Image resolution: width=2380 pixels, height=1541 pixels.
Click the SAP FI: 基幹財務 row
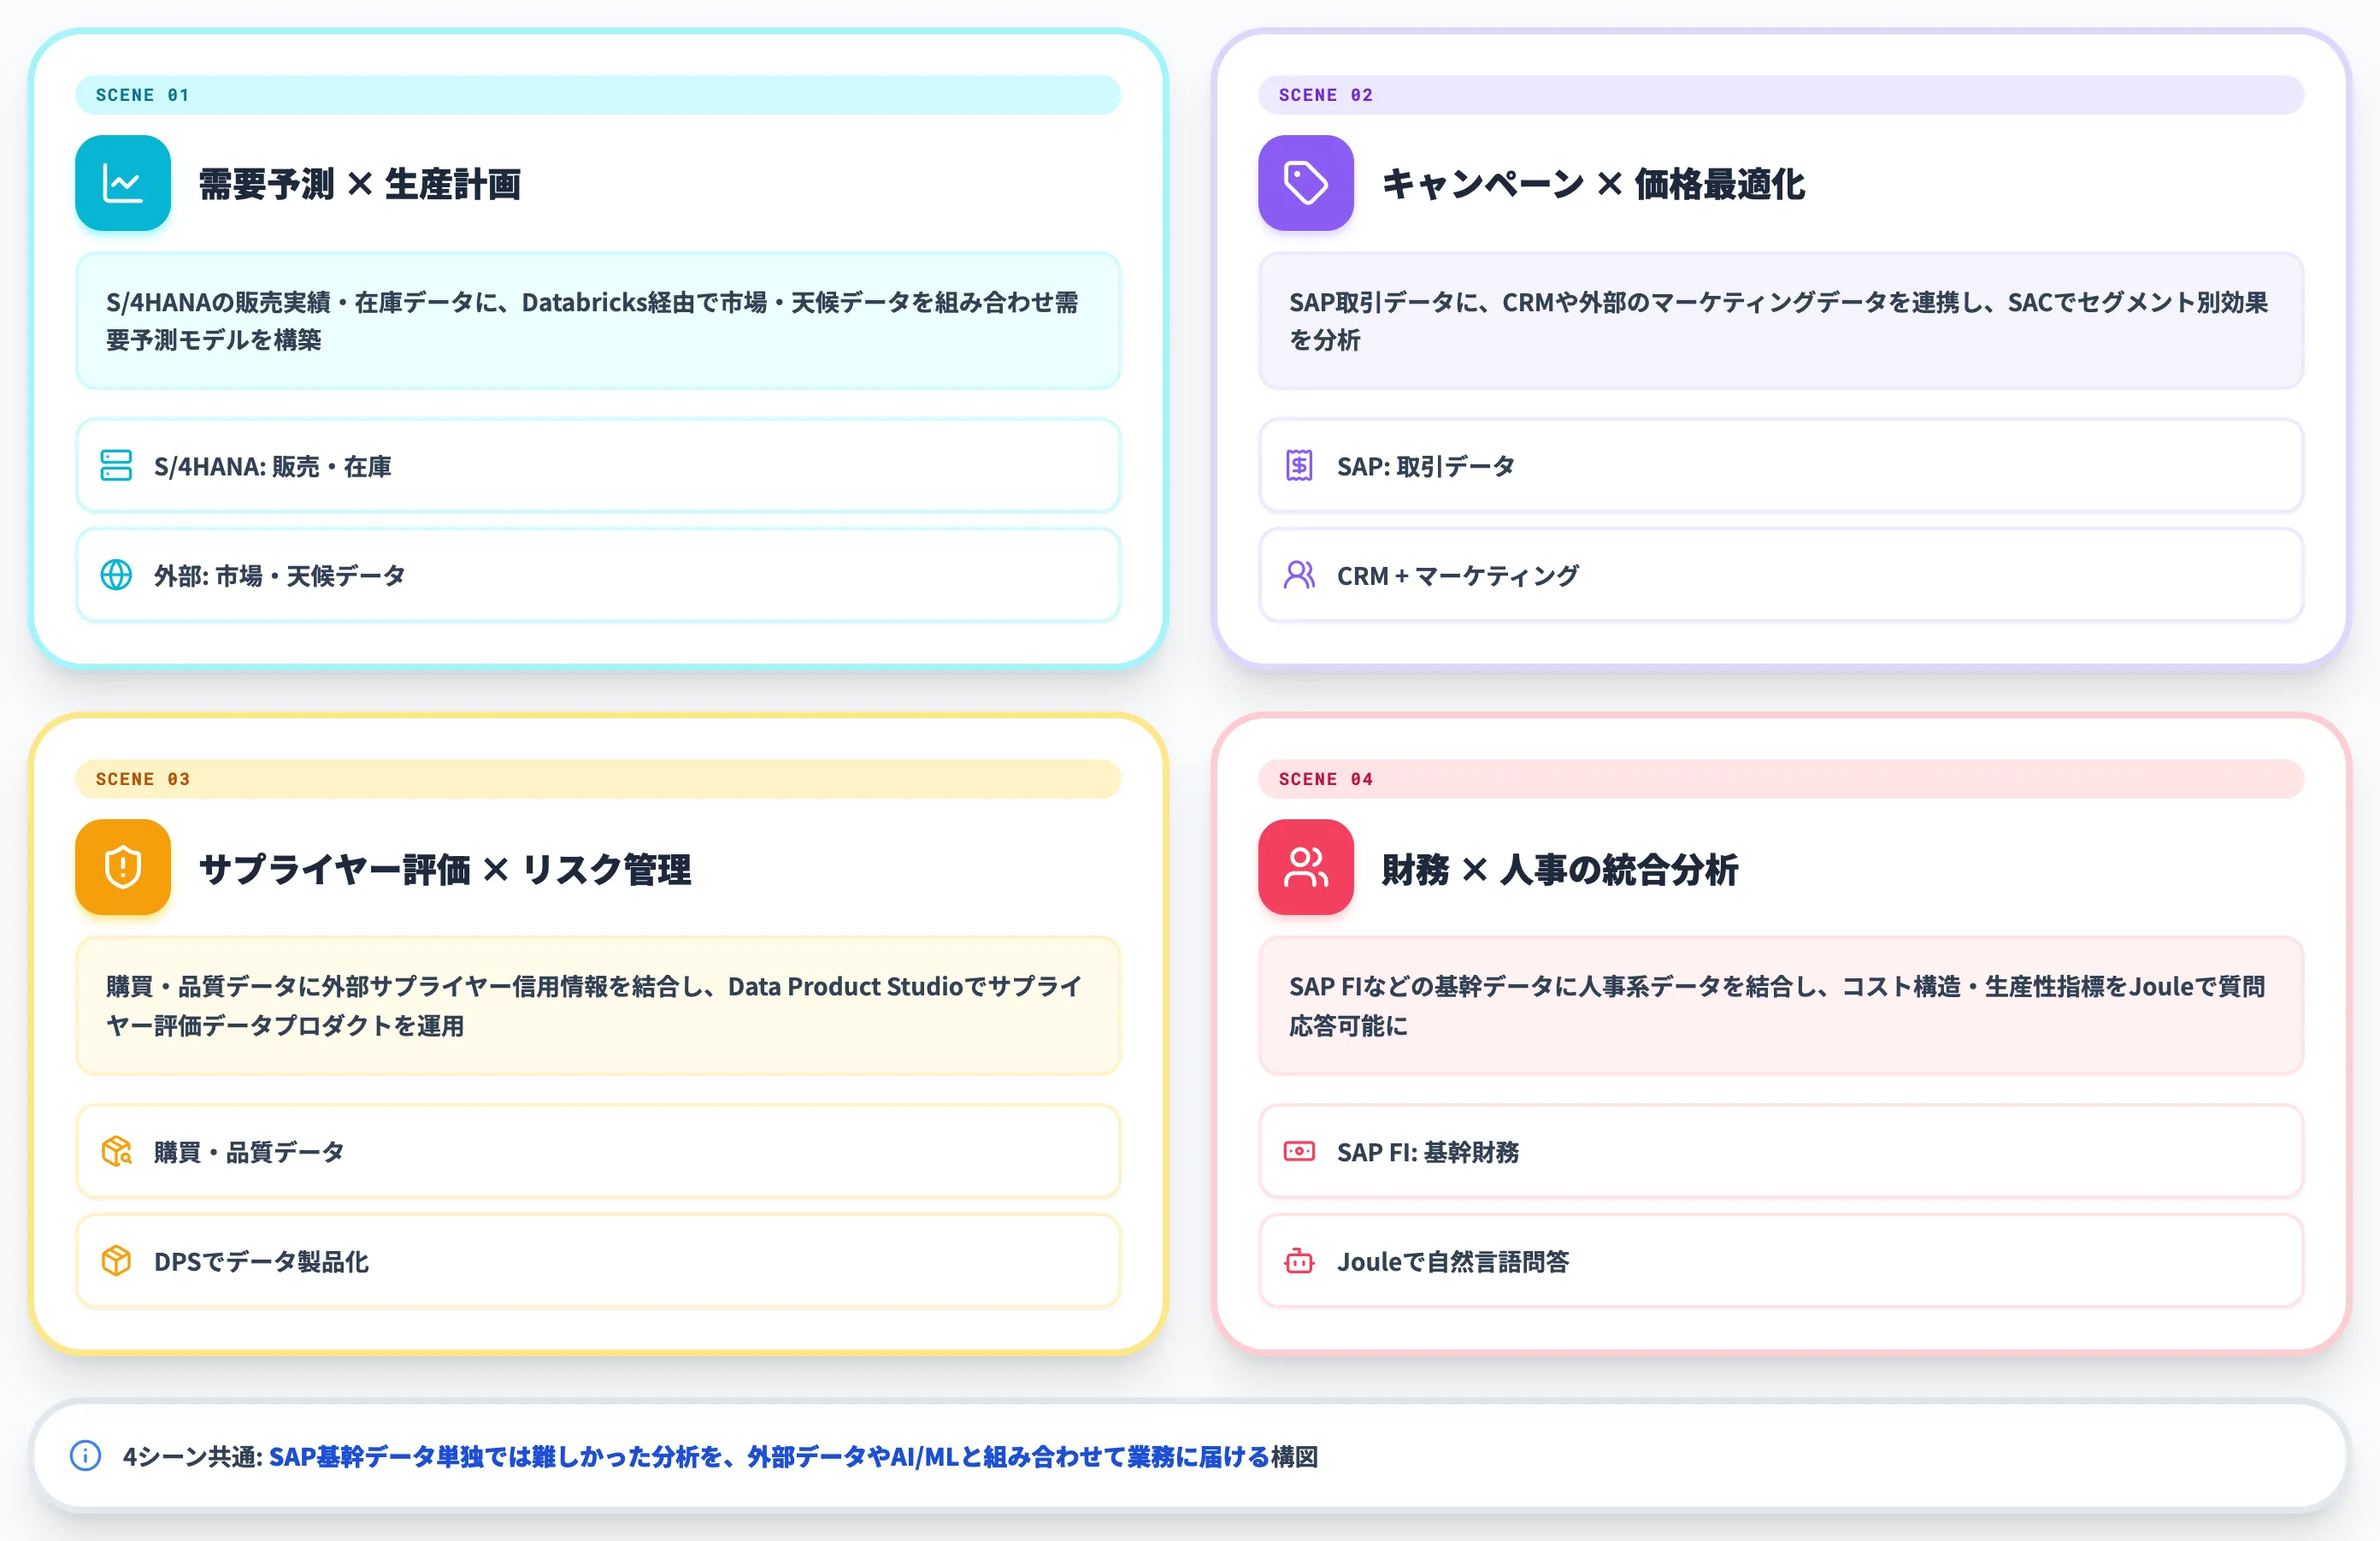(1781, 1151)
